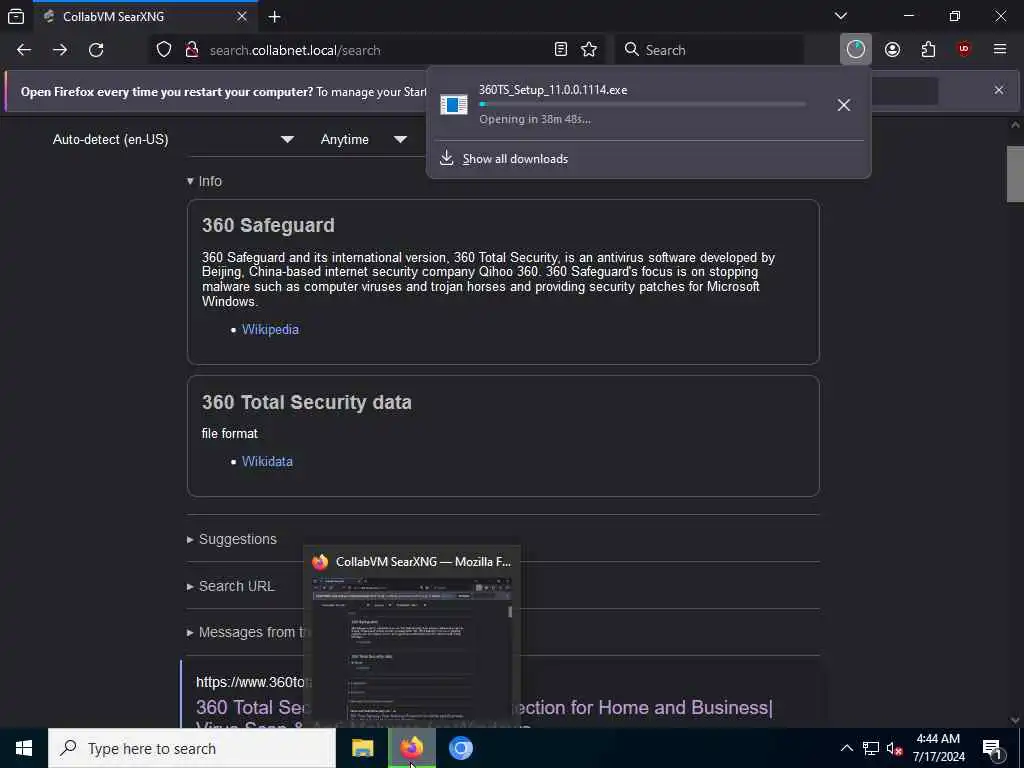View site security lock information

192,50
